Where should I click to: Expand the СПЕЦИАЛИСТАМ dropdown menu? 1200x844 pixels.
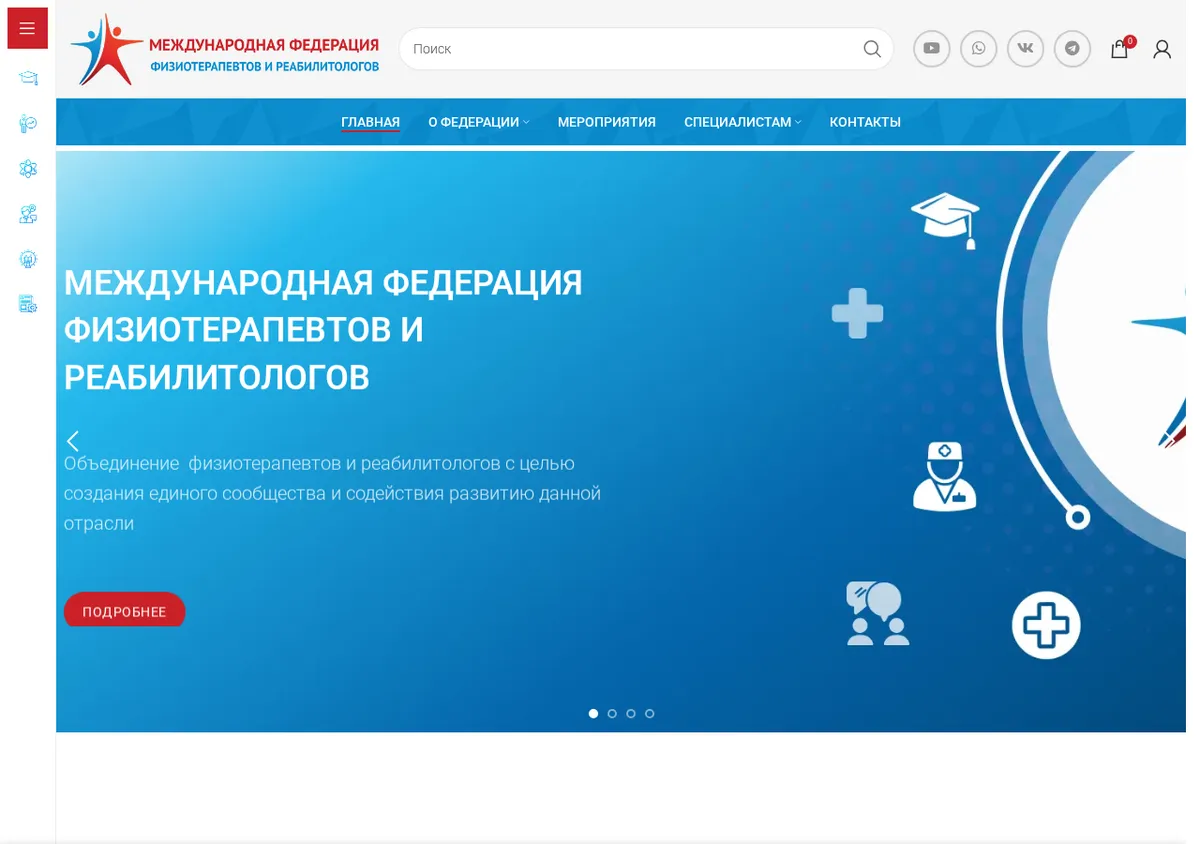(742, 122)
